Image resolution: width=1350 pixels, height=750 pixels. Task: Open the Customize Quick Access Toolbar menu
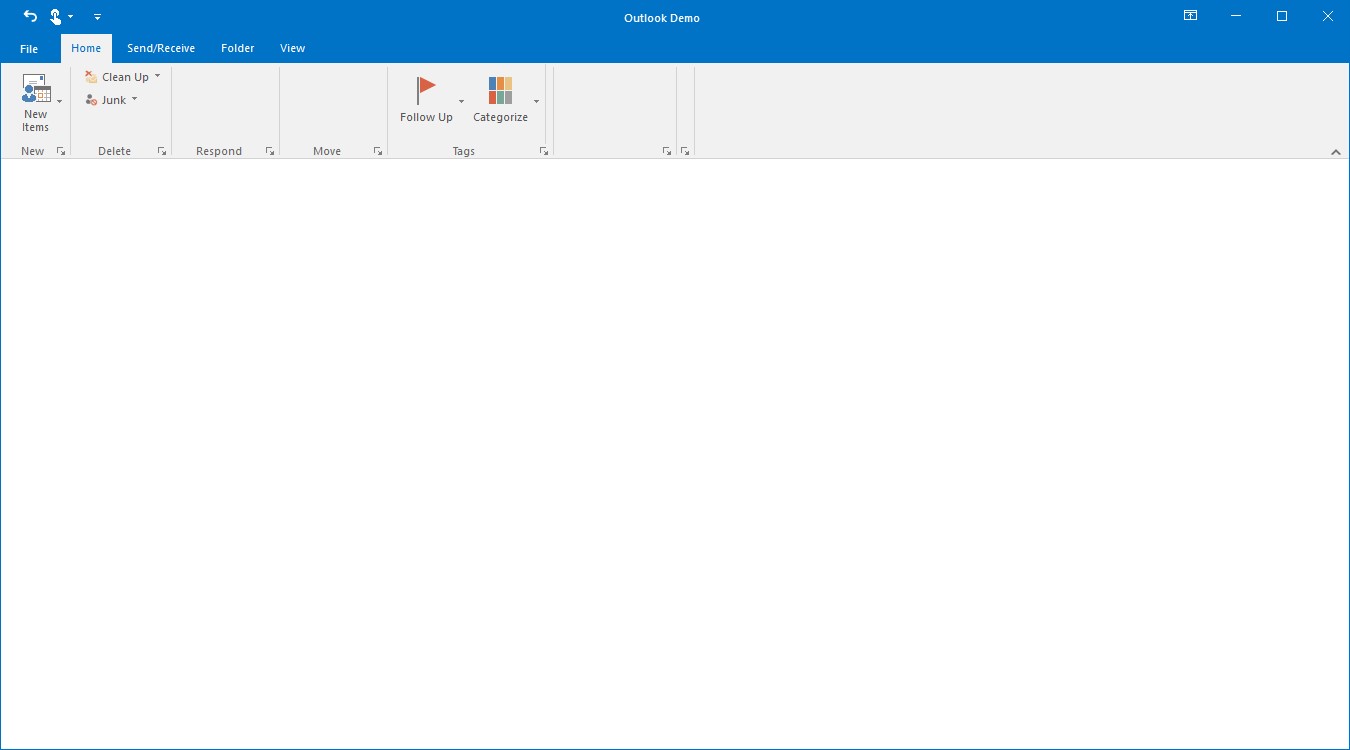[x=97, y=16]
